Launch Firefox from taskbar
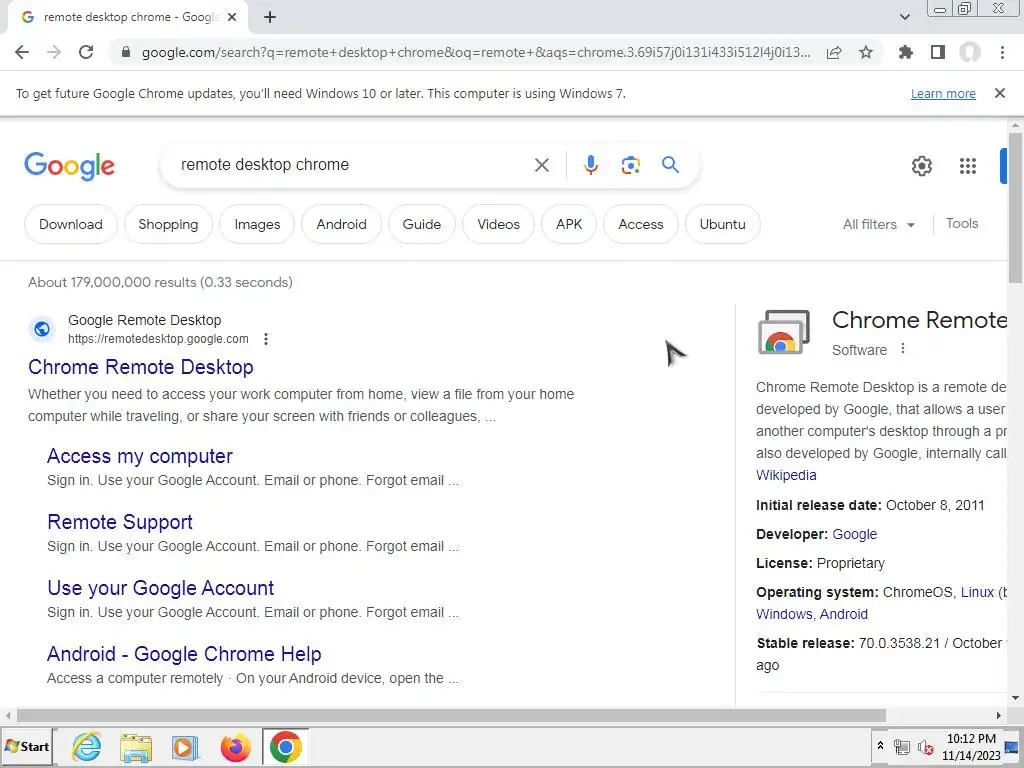The image size is (1024, 768). [235, 747]
